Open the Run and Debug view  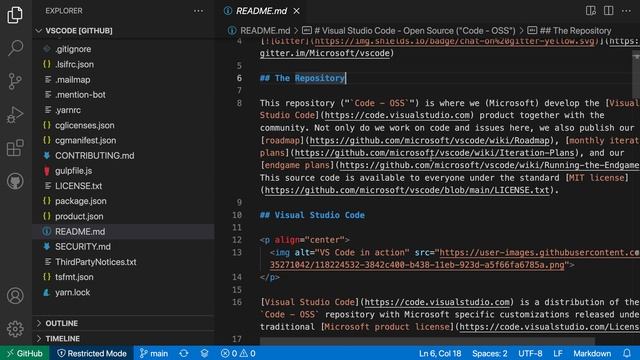pos(15,115)
